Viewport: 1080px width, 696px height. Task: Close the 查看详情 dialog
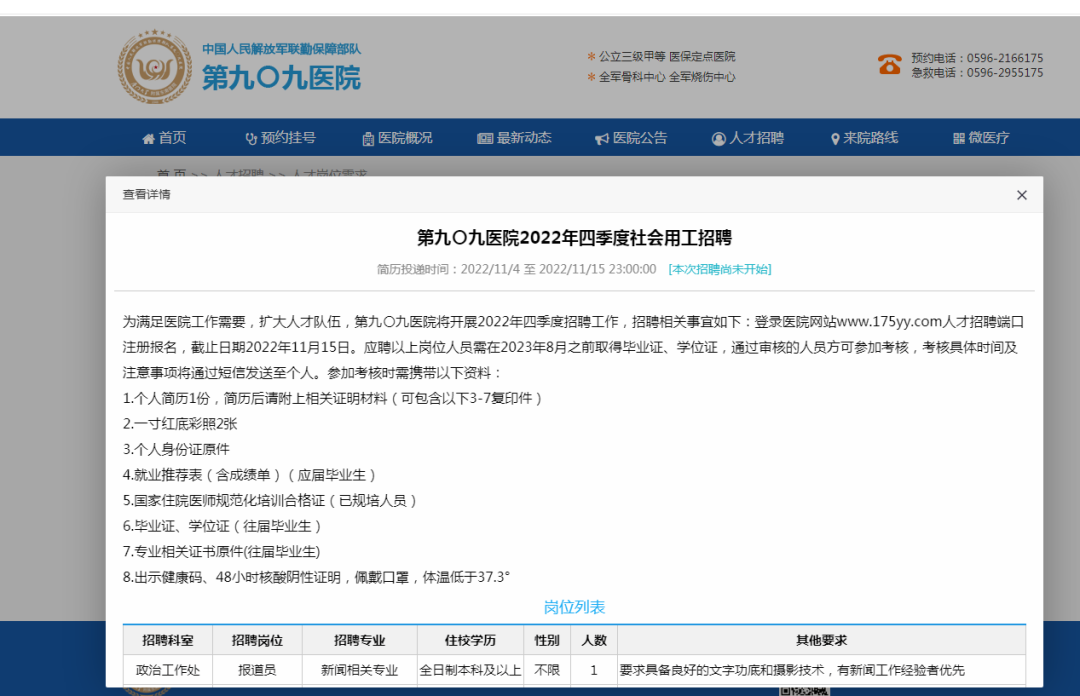click(x=1021, y=195)
